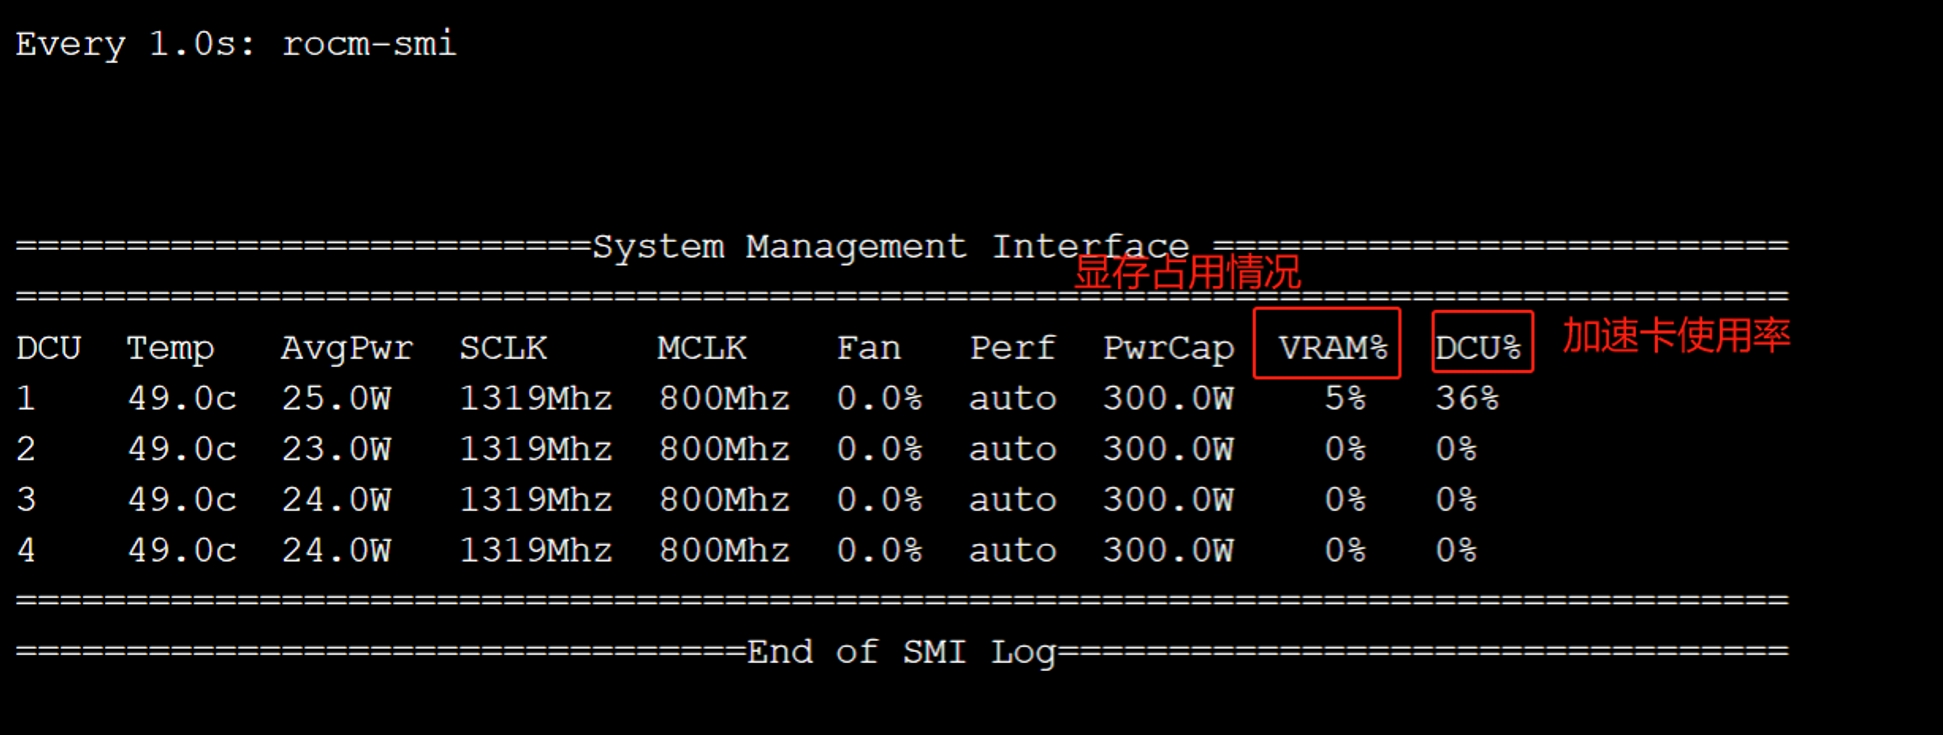Image resolution: width=1943 pixels, height=735 pixels.
Task: Click the DCU number 4 row index
Action: click(26, 550)
